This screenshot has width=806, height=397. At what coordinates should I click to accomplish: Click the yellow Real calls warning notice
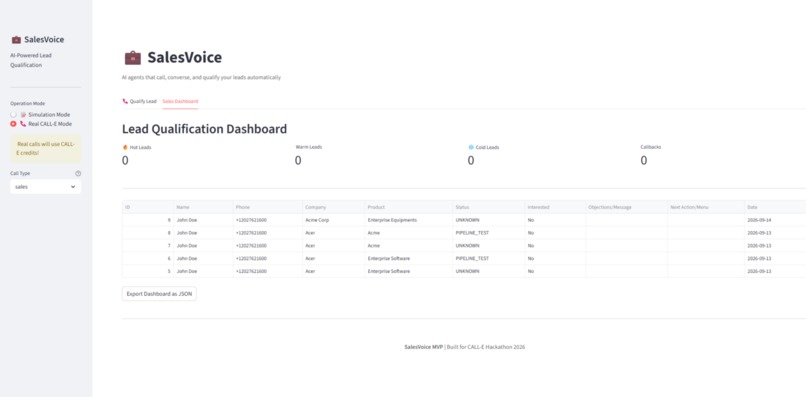coord(45,149)
